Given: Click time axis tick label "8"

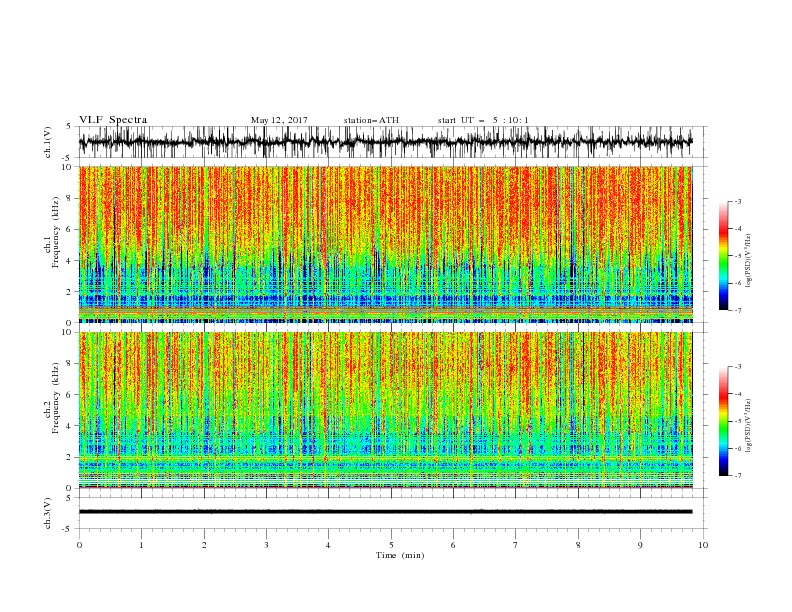Looking at the screenshot, I should [578, 545].
